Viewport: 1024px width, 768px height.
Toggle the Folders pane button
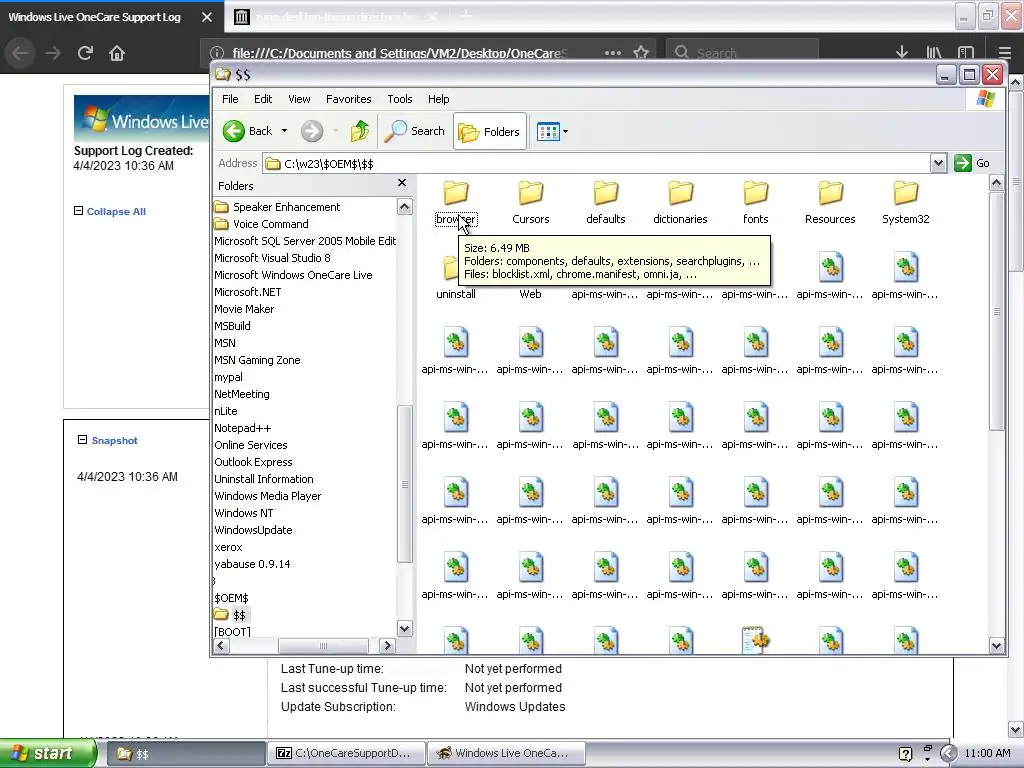pos(490,132)
